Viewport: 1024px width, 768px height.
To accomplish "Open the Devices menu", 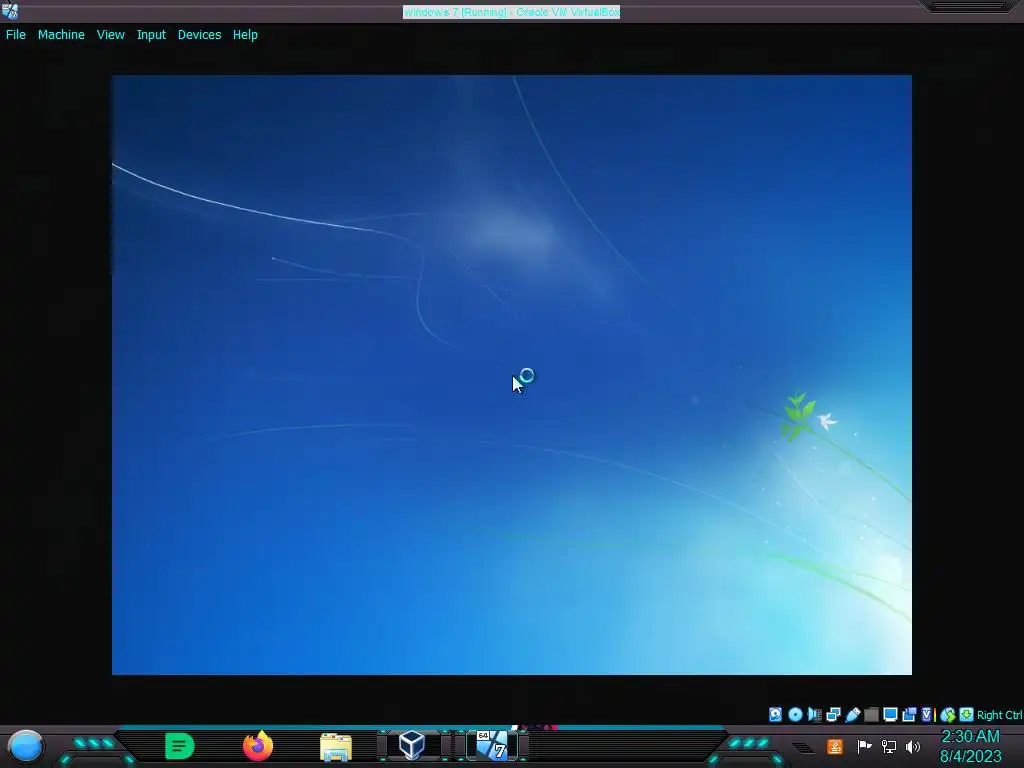I will click(199, 35).
